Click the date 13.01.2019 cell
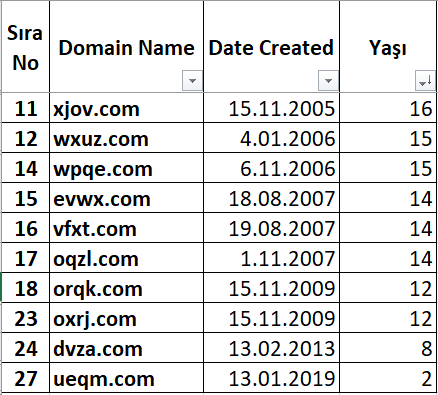Screen dimensions: 438x395 point(271,378)
